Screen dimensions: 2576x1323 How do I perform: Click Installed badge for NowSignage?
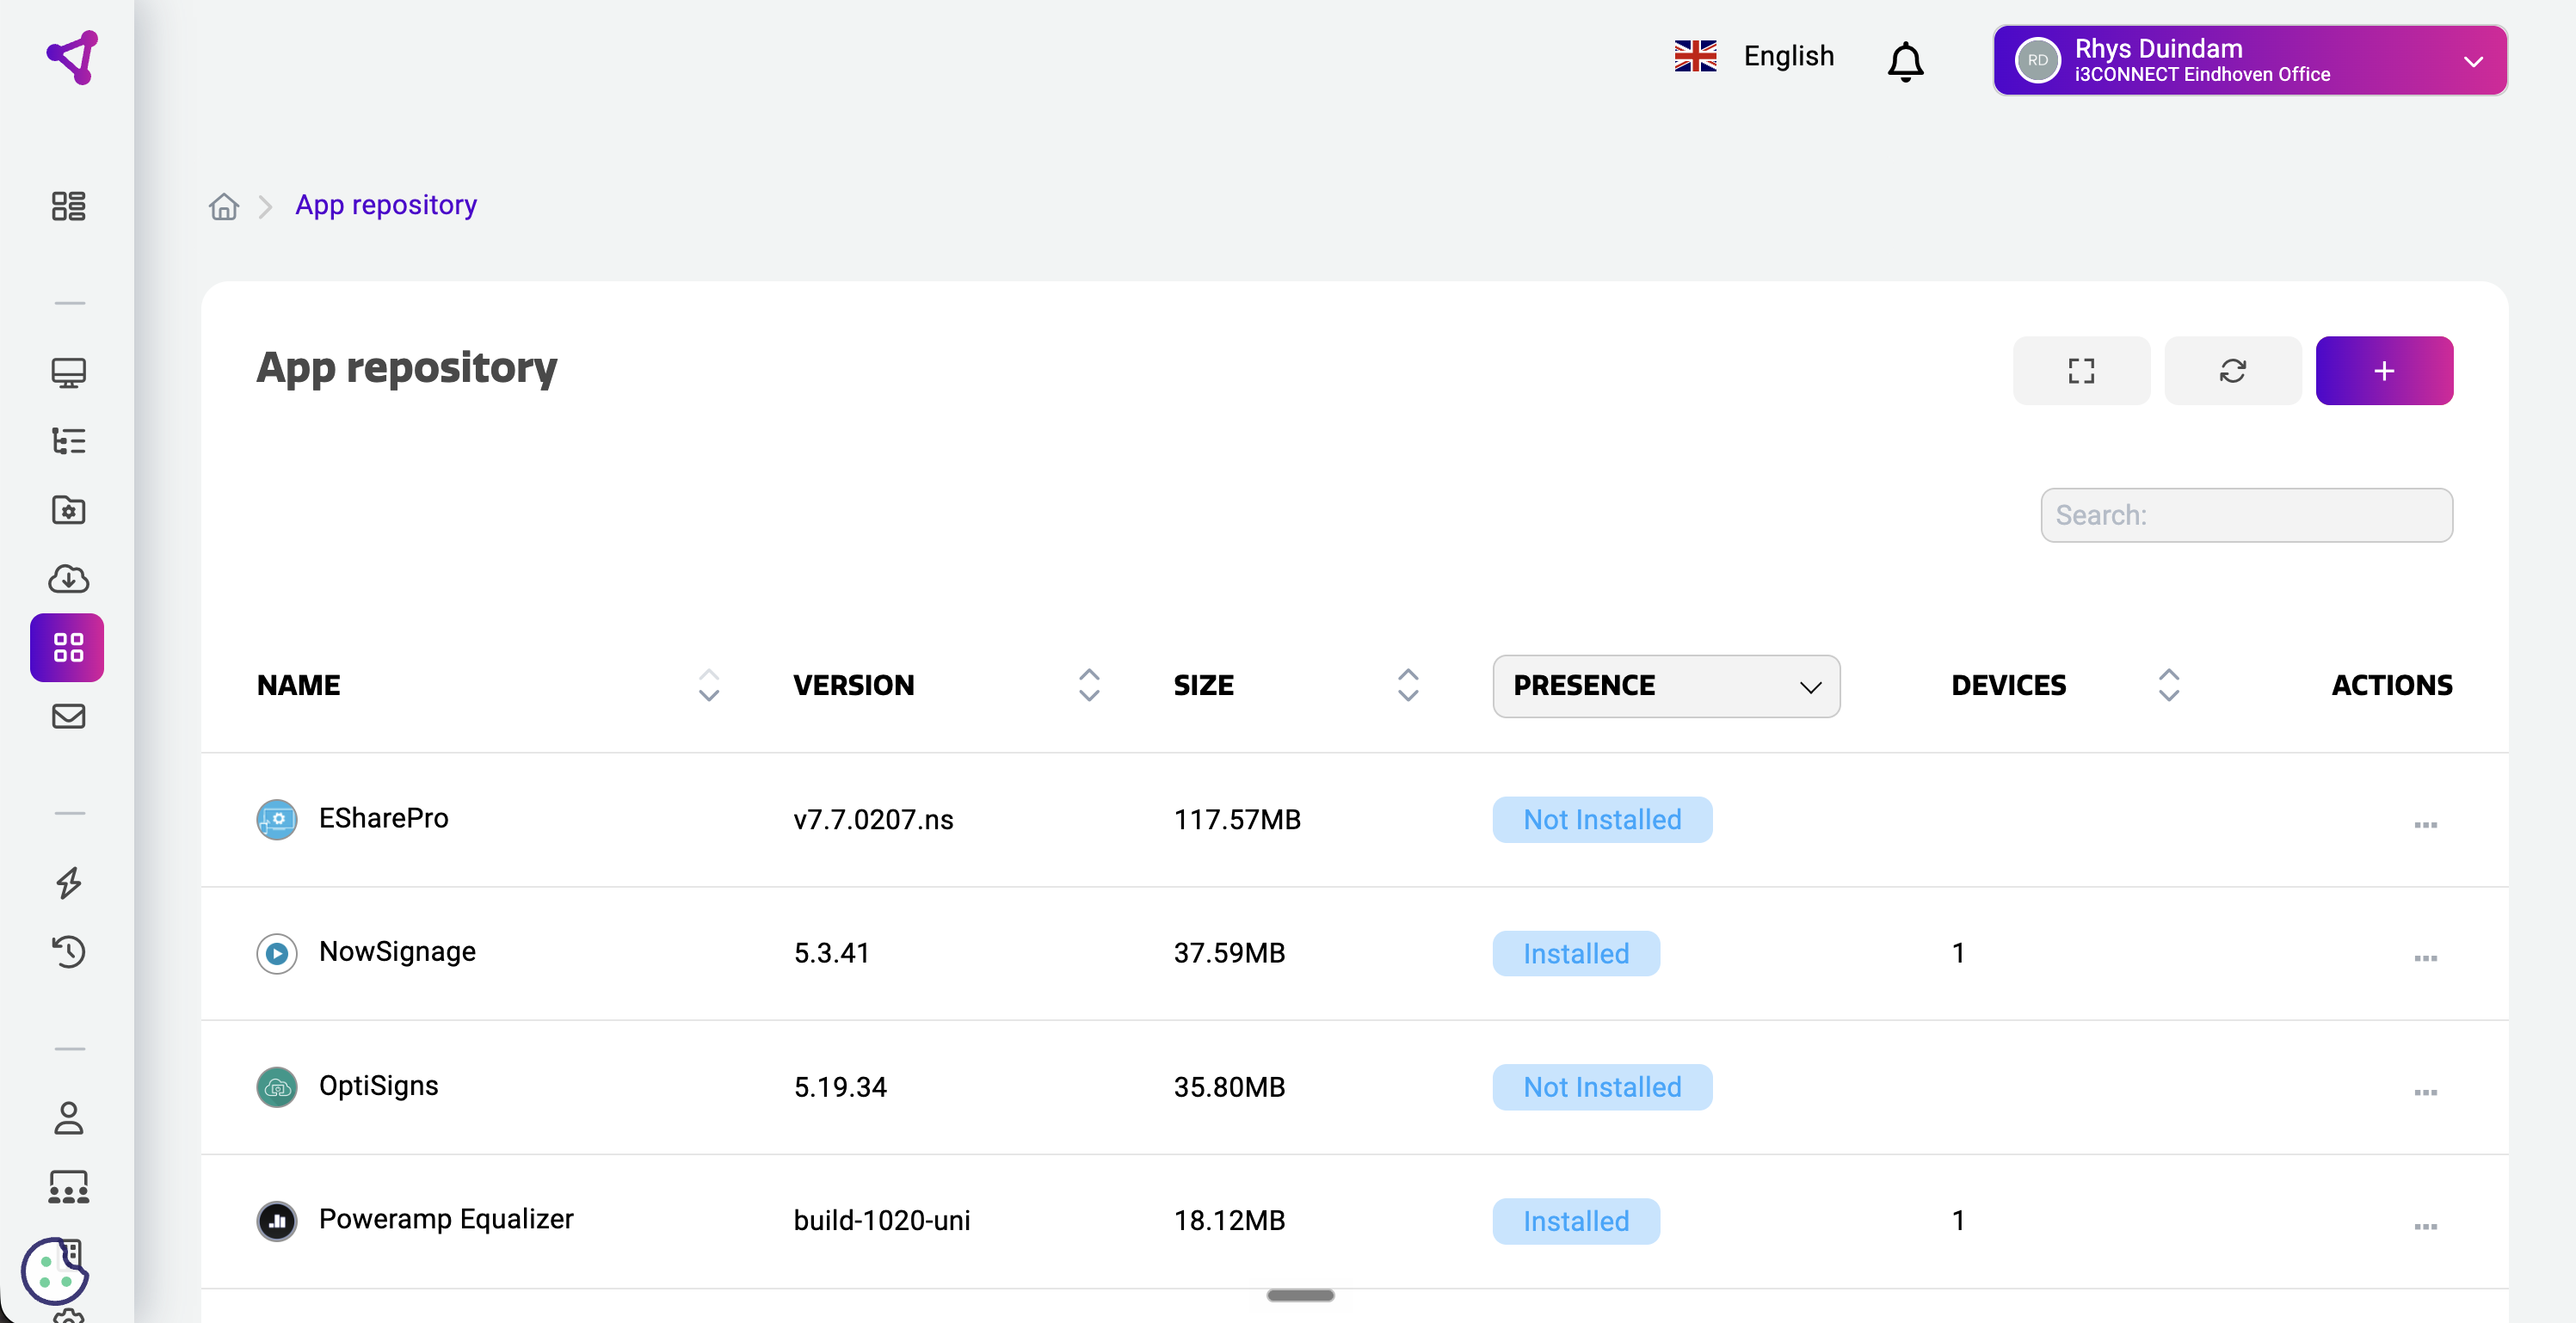[1576, 954]
